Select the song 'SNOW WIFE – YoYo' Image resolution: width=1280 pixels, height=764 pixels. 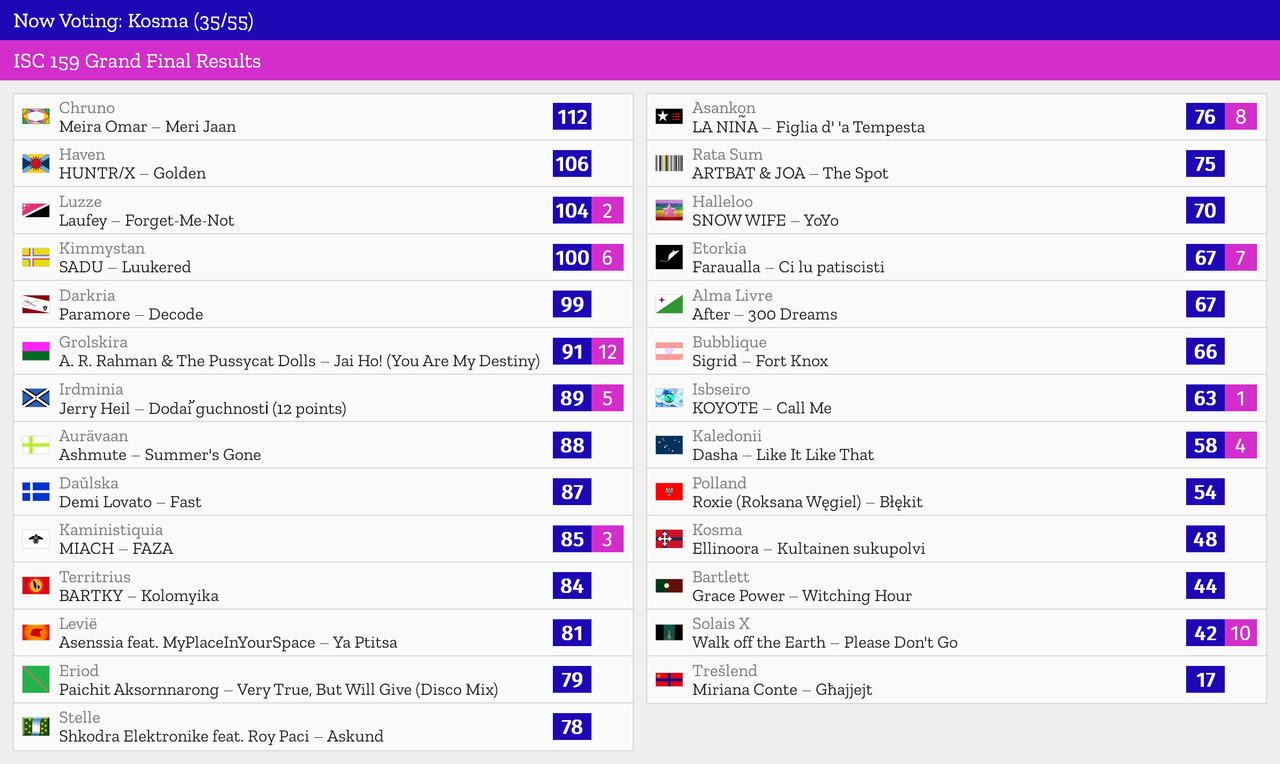click(x=766, y=221)
